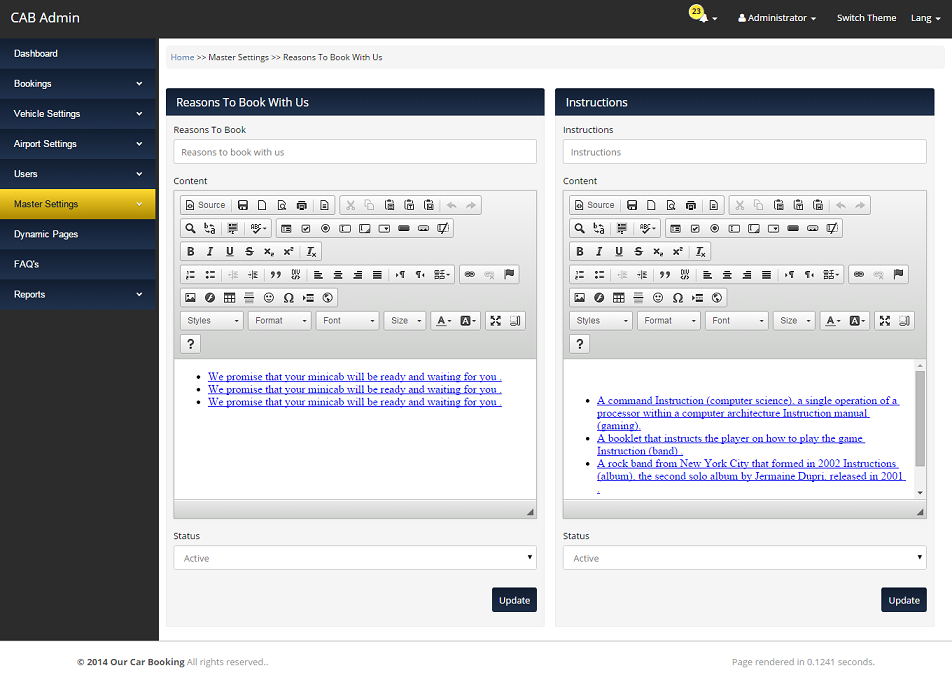The height and width of the screenshot is (689, 952).
Task: Toggle Bold in Reasons editor
Action: click(191, 251)
